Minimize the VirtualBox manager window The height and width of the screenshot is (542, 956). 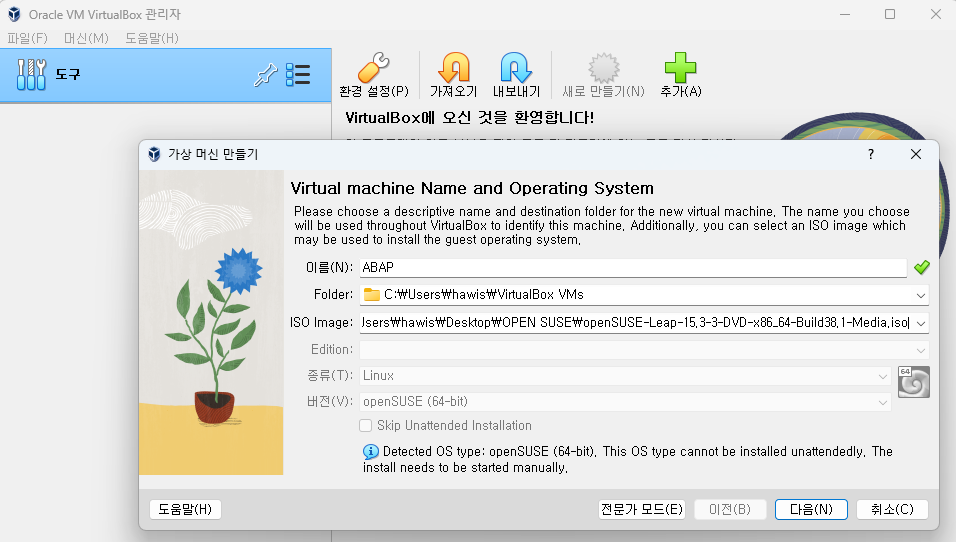(x=845, y=14)
